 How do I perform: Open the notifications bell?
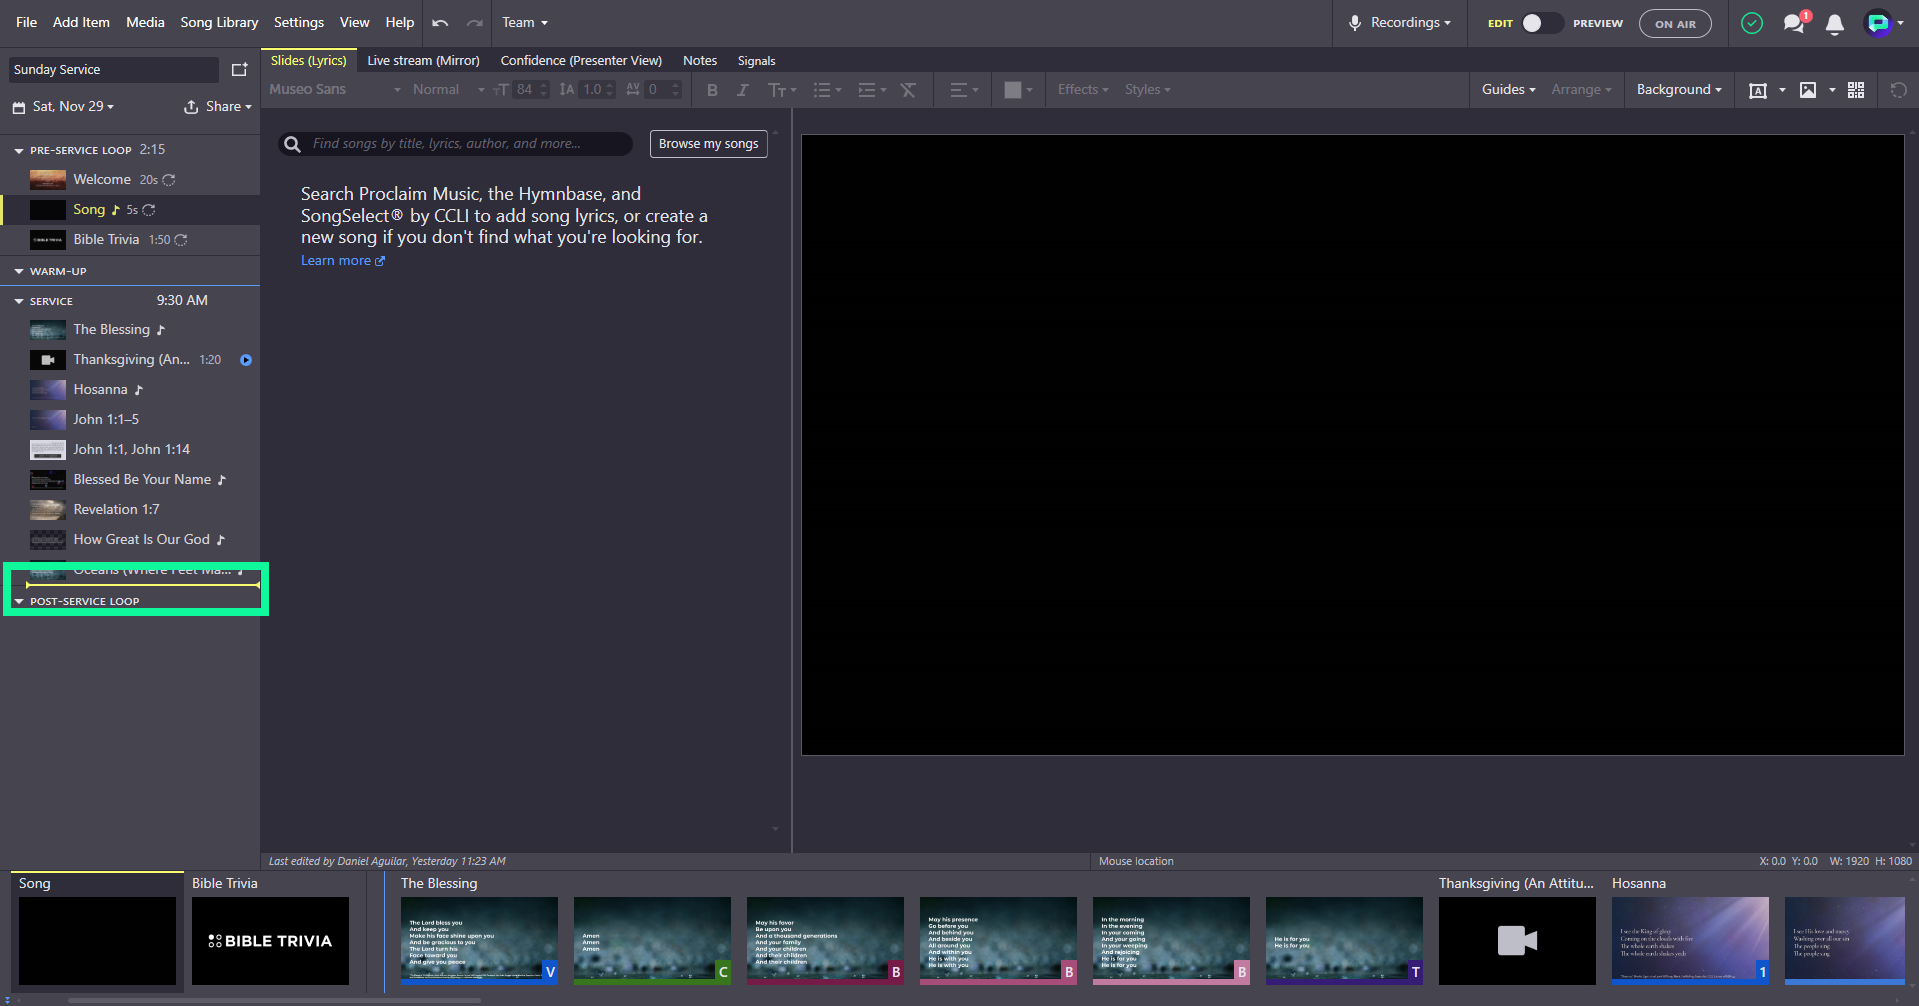[1835, 24]
